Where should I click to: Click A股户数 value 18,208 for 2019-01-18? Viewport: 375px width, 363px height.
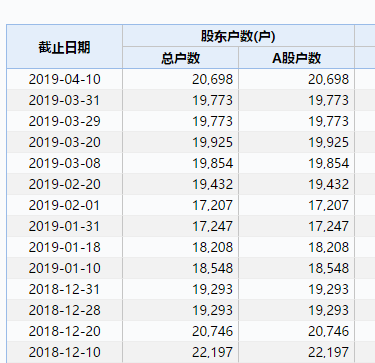(x=329, y=247)
